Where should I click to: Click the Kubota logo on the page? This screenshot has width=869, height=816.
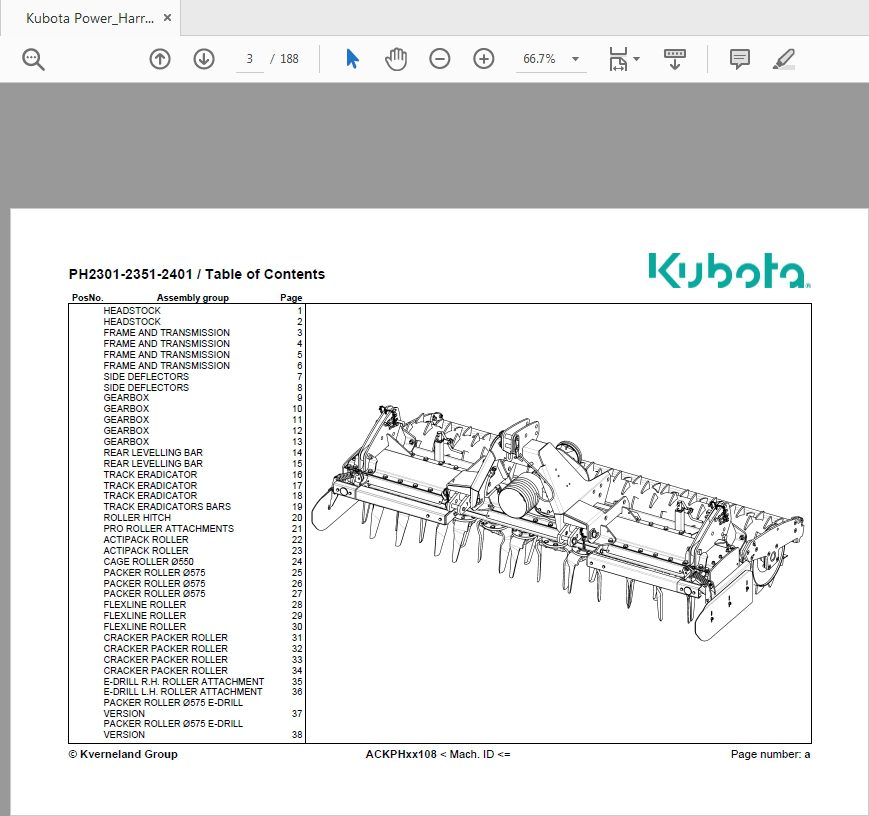click(726, 268)
